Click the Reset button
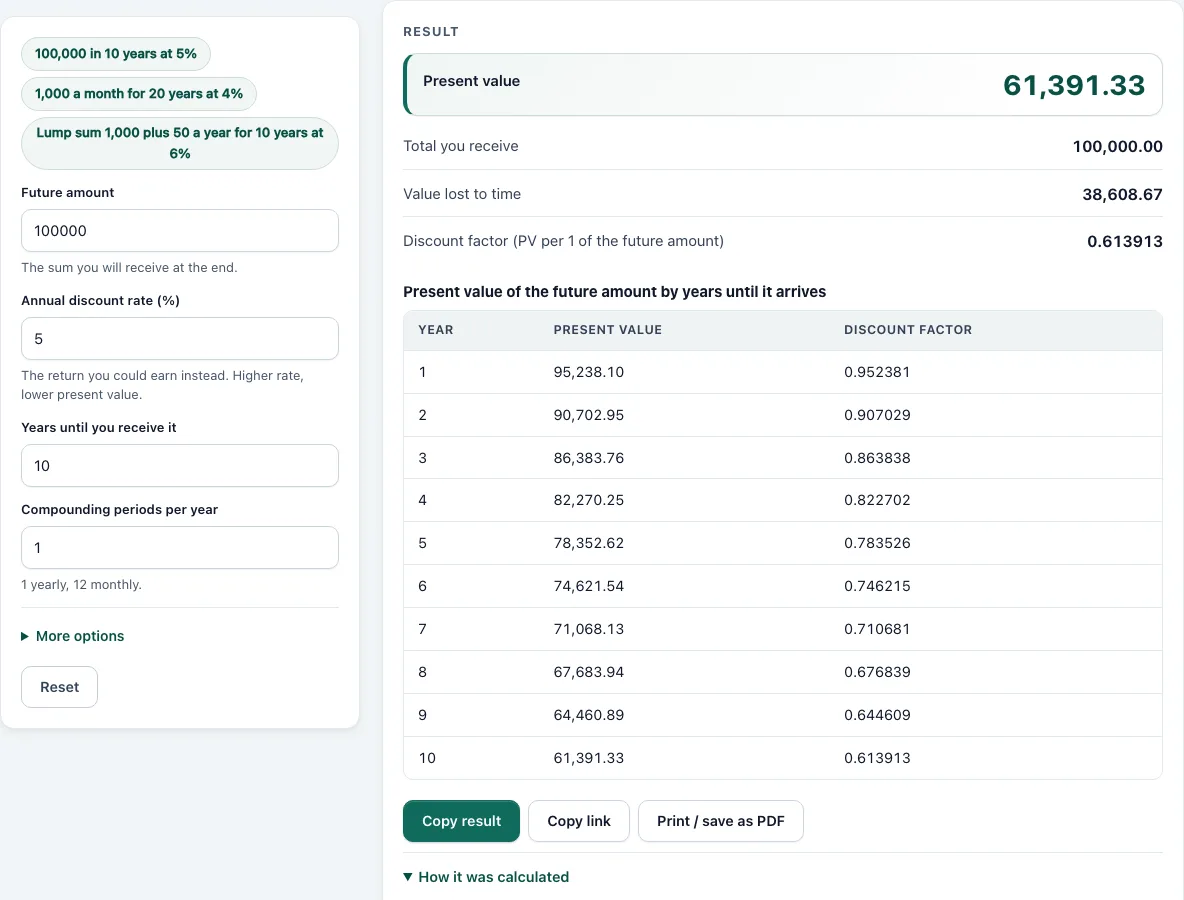Image resolution: width=1184 pixels, height=900 pixels. [60, 687]
